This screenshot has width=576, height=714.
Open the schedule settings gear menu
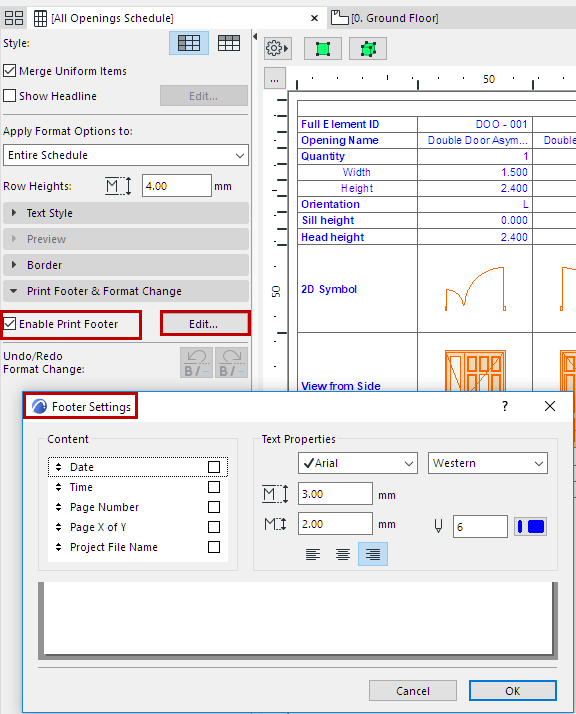point(277,48)
